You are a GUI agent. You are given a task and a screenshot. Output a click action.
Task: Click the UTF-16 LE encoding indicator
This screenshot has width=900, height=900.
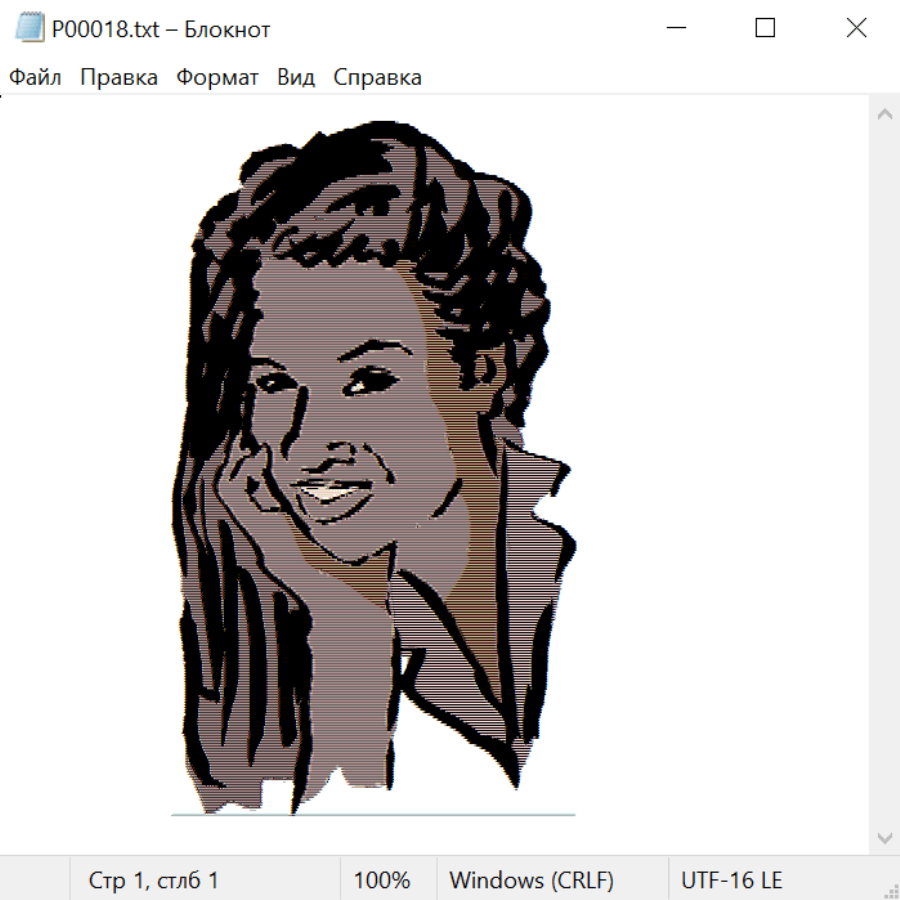[x=731, y=881]
